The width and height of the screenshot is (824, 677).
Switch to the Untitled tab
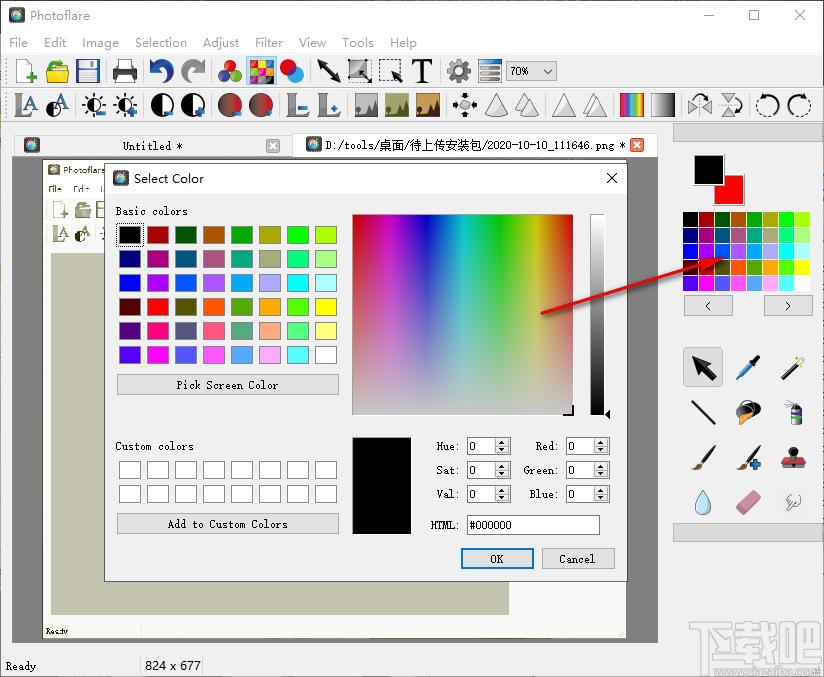152,146
